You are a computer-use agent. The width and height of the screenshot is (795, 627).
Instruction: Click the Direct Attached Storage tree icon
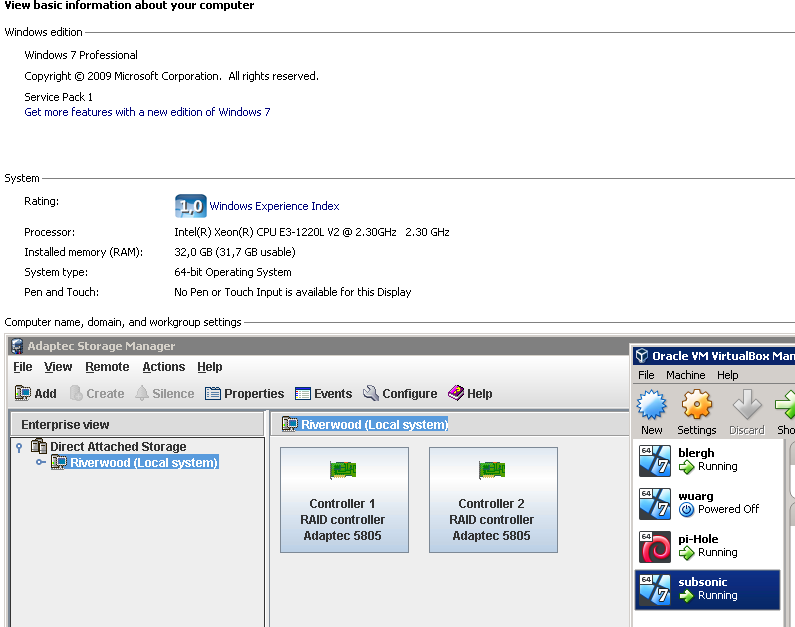[39, 447]
